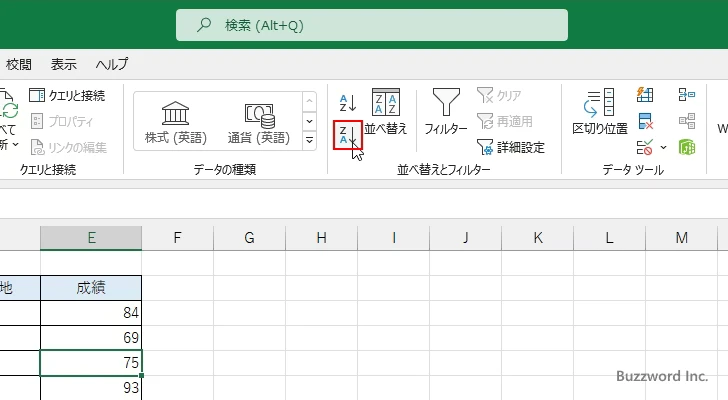This screenshot has width=728, height=400.
Task: Select column I header
Action: pyautogui.click(x=393, y=238)
